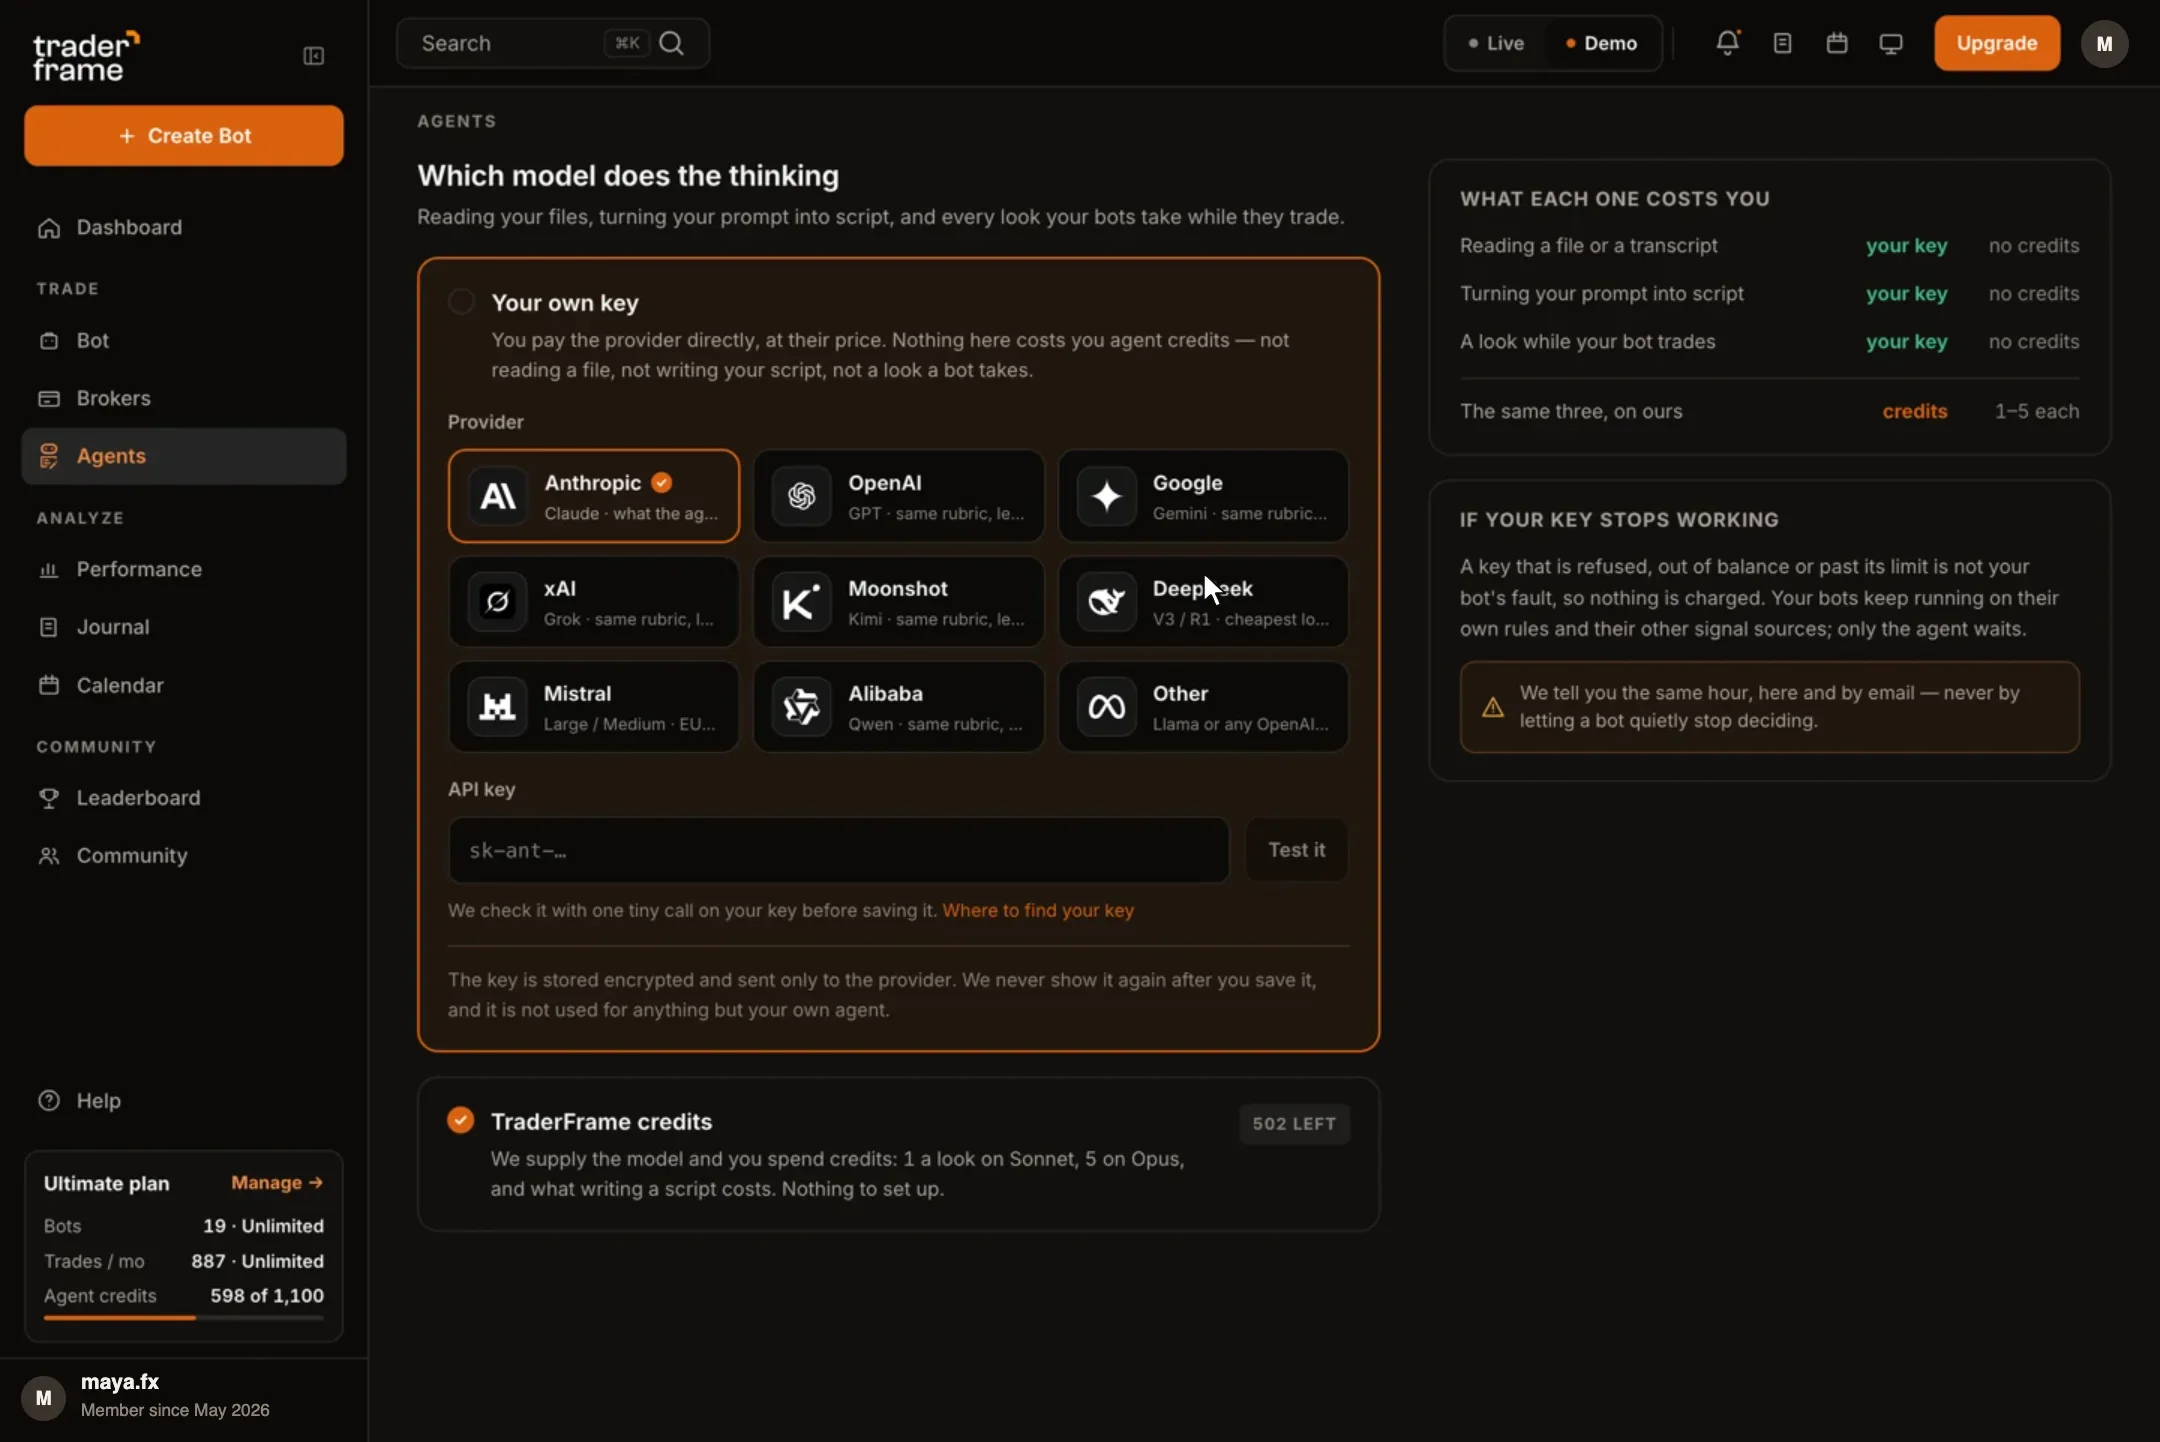Open Performance analytics
Image resolution: width=2160 pixels, height=1442 pixels.
184,570
